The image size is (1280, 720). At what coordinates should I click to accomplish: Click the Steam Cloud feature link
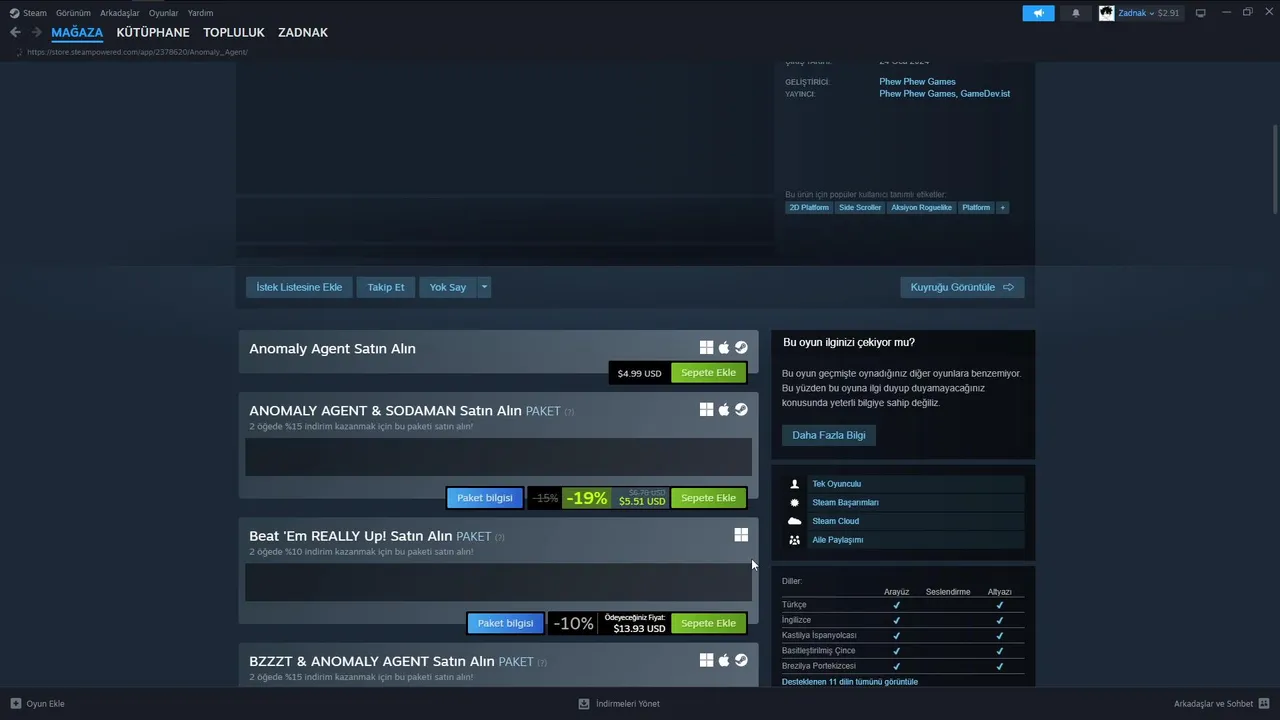835,521
